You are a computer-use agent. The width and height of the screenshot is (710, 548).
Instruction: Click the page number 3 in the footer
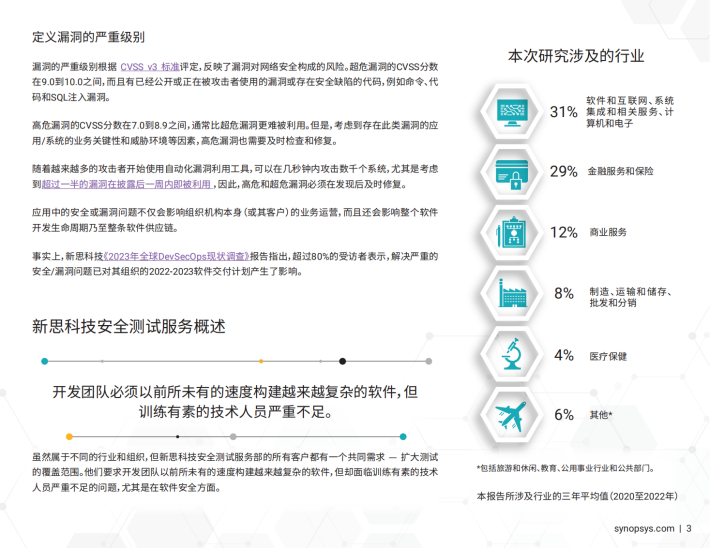coord(688,528)
